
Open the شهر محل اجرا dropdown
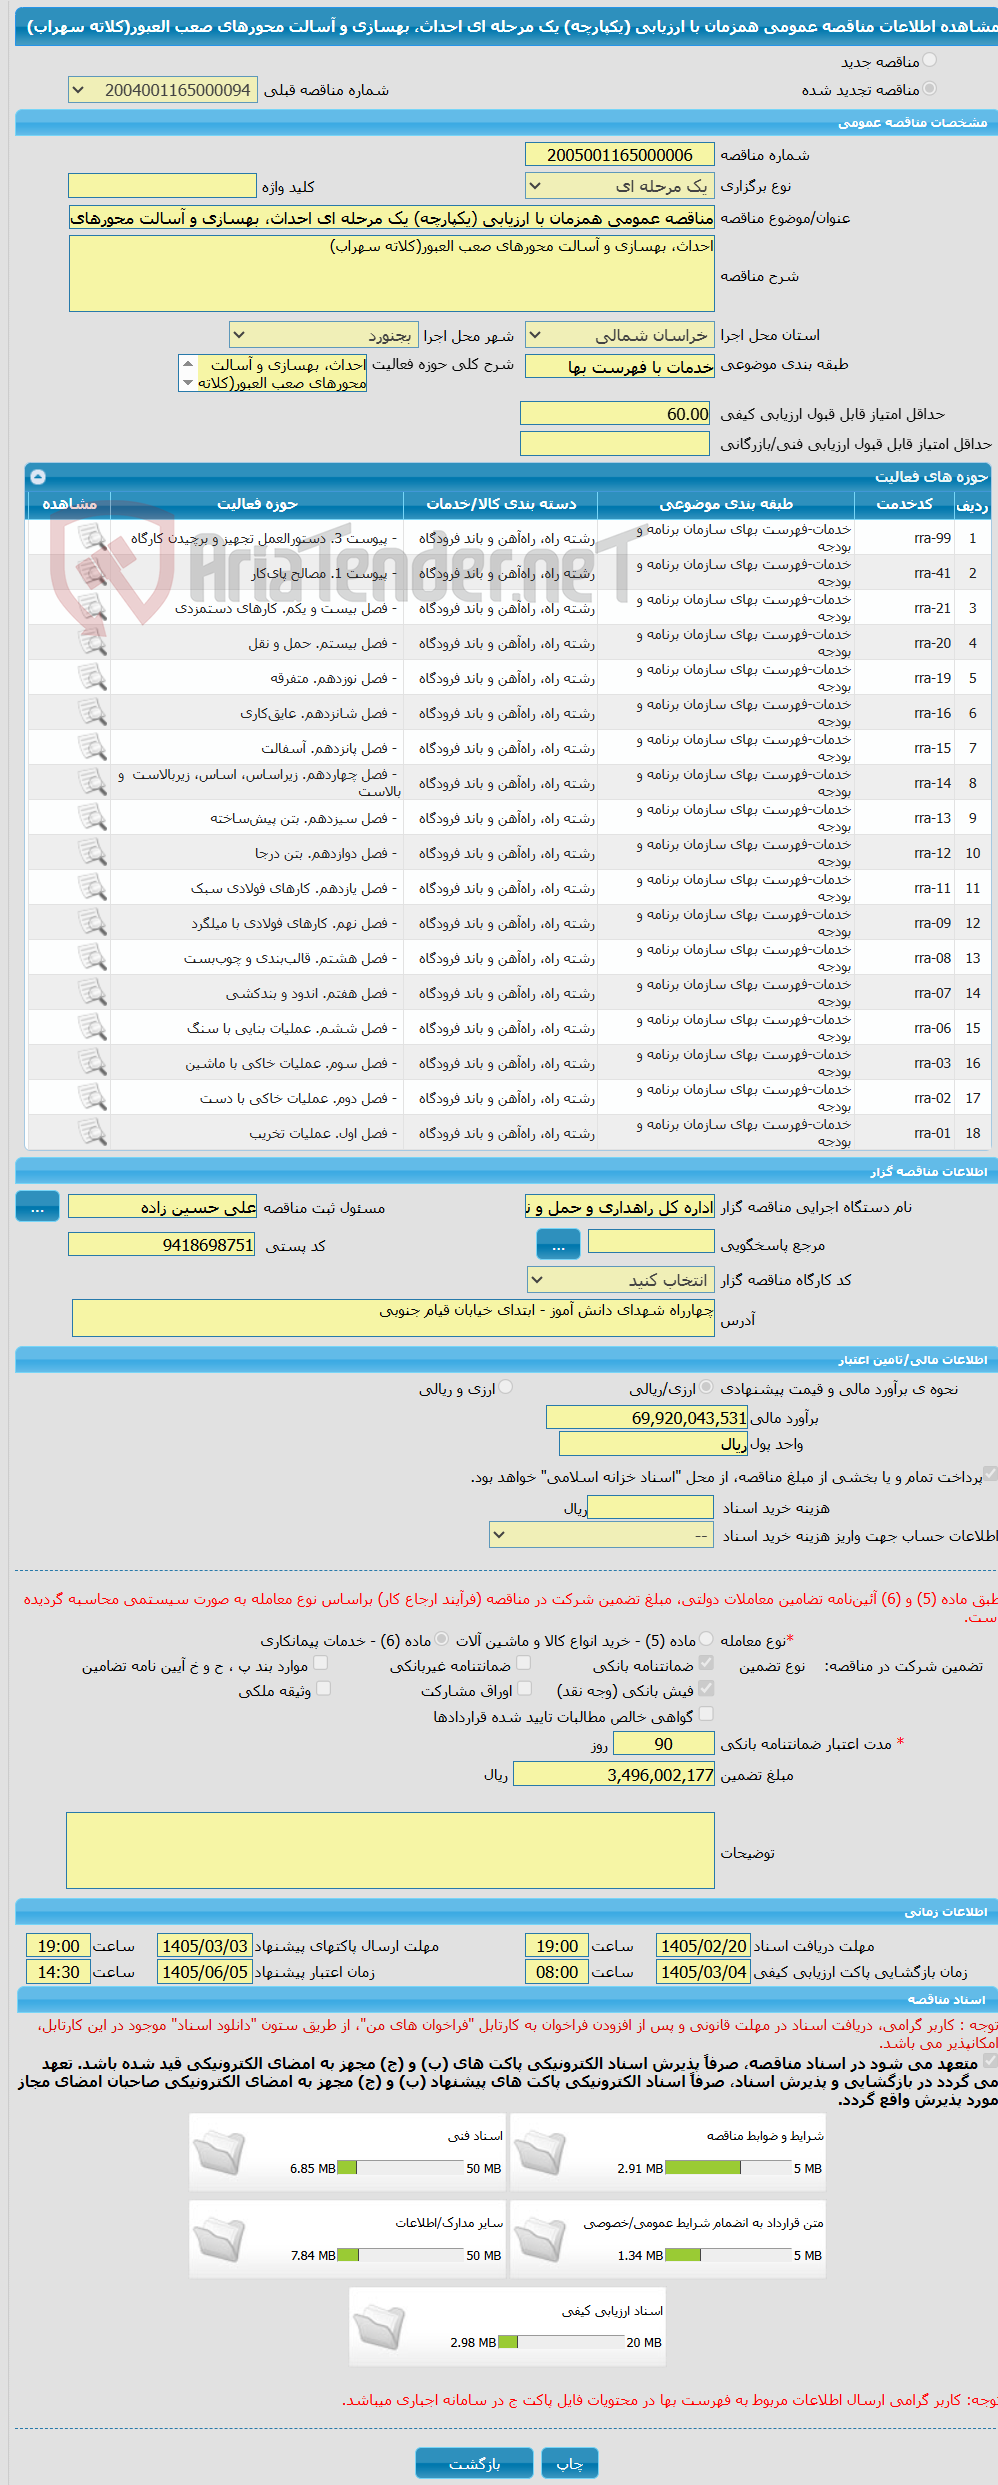coord(323,335)
